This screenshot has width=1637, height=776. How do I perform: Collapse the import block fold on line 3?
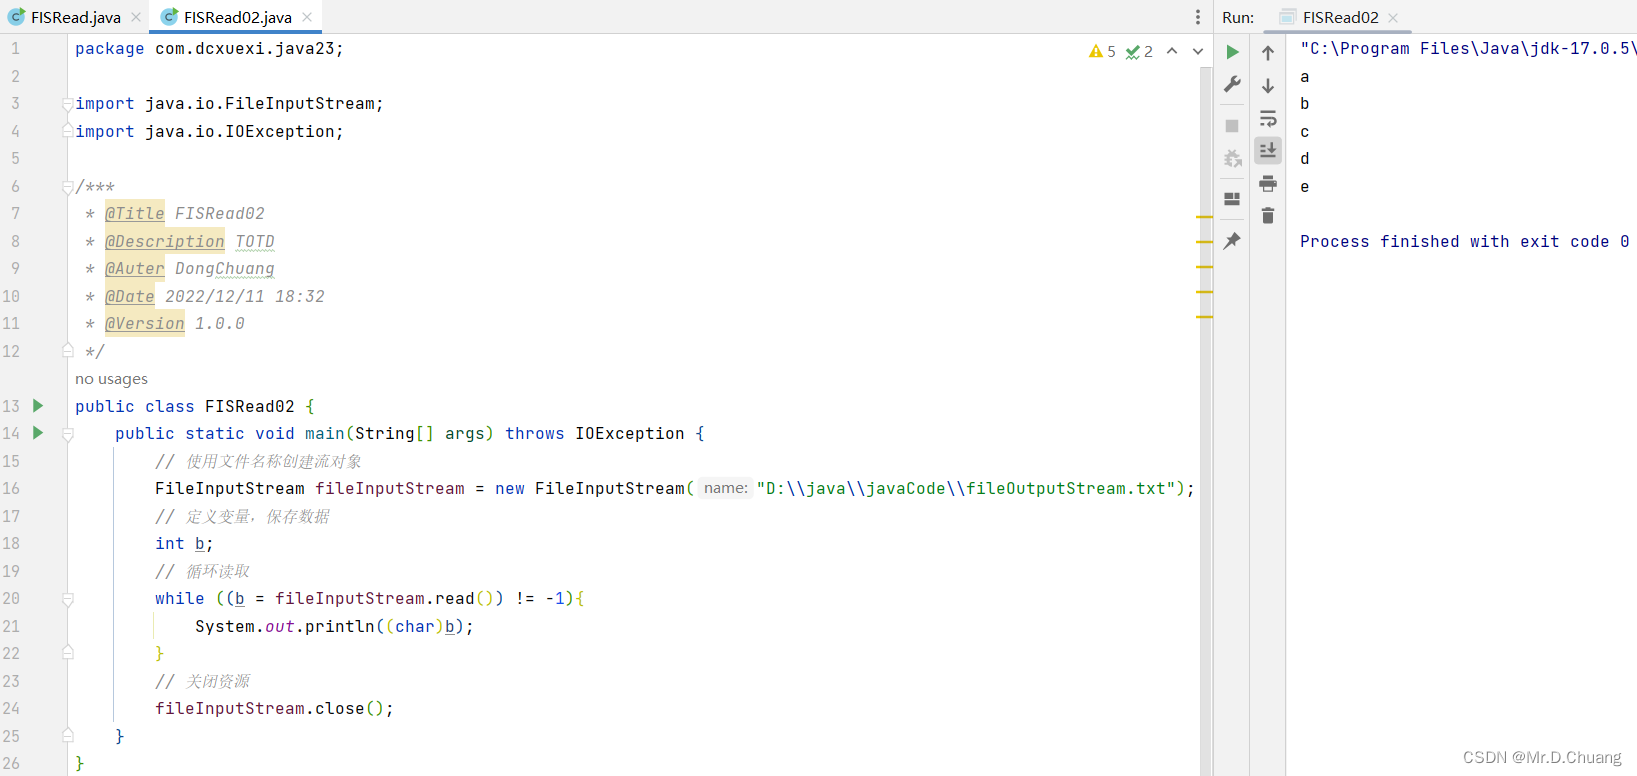(x=68, y=103)
